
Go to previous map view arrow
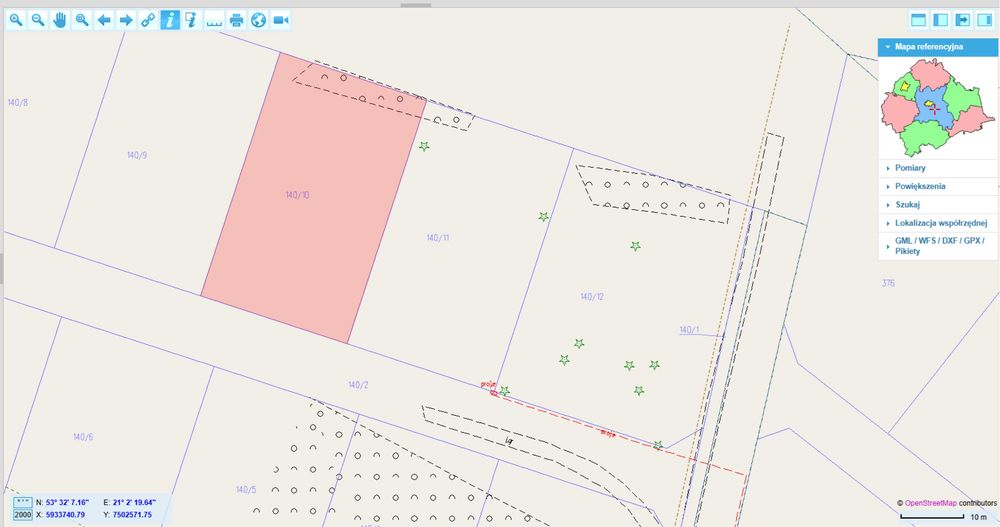click(x=104, y=20)
